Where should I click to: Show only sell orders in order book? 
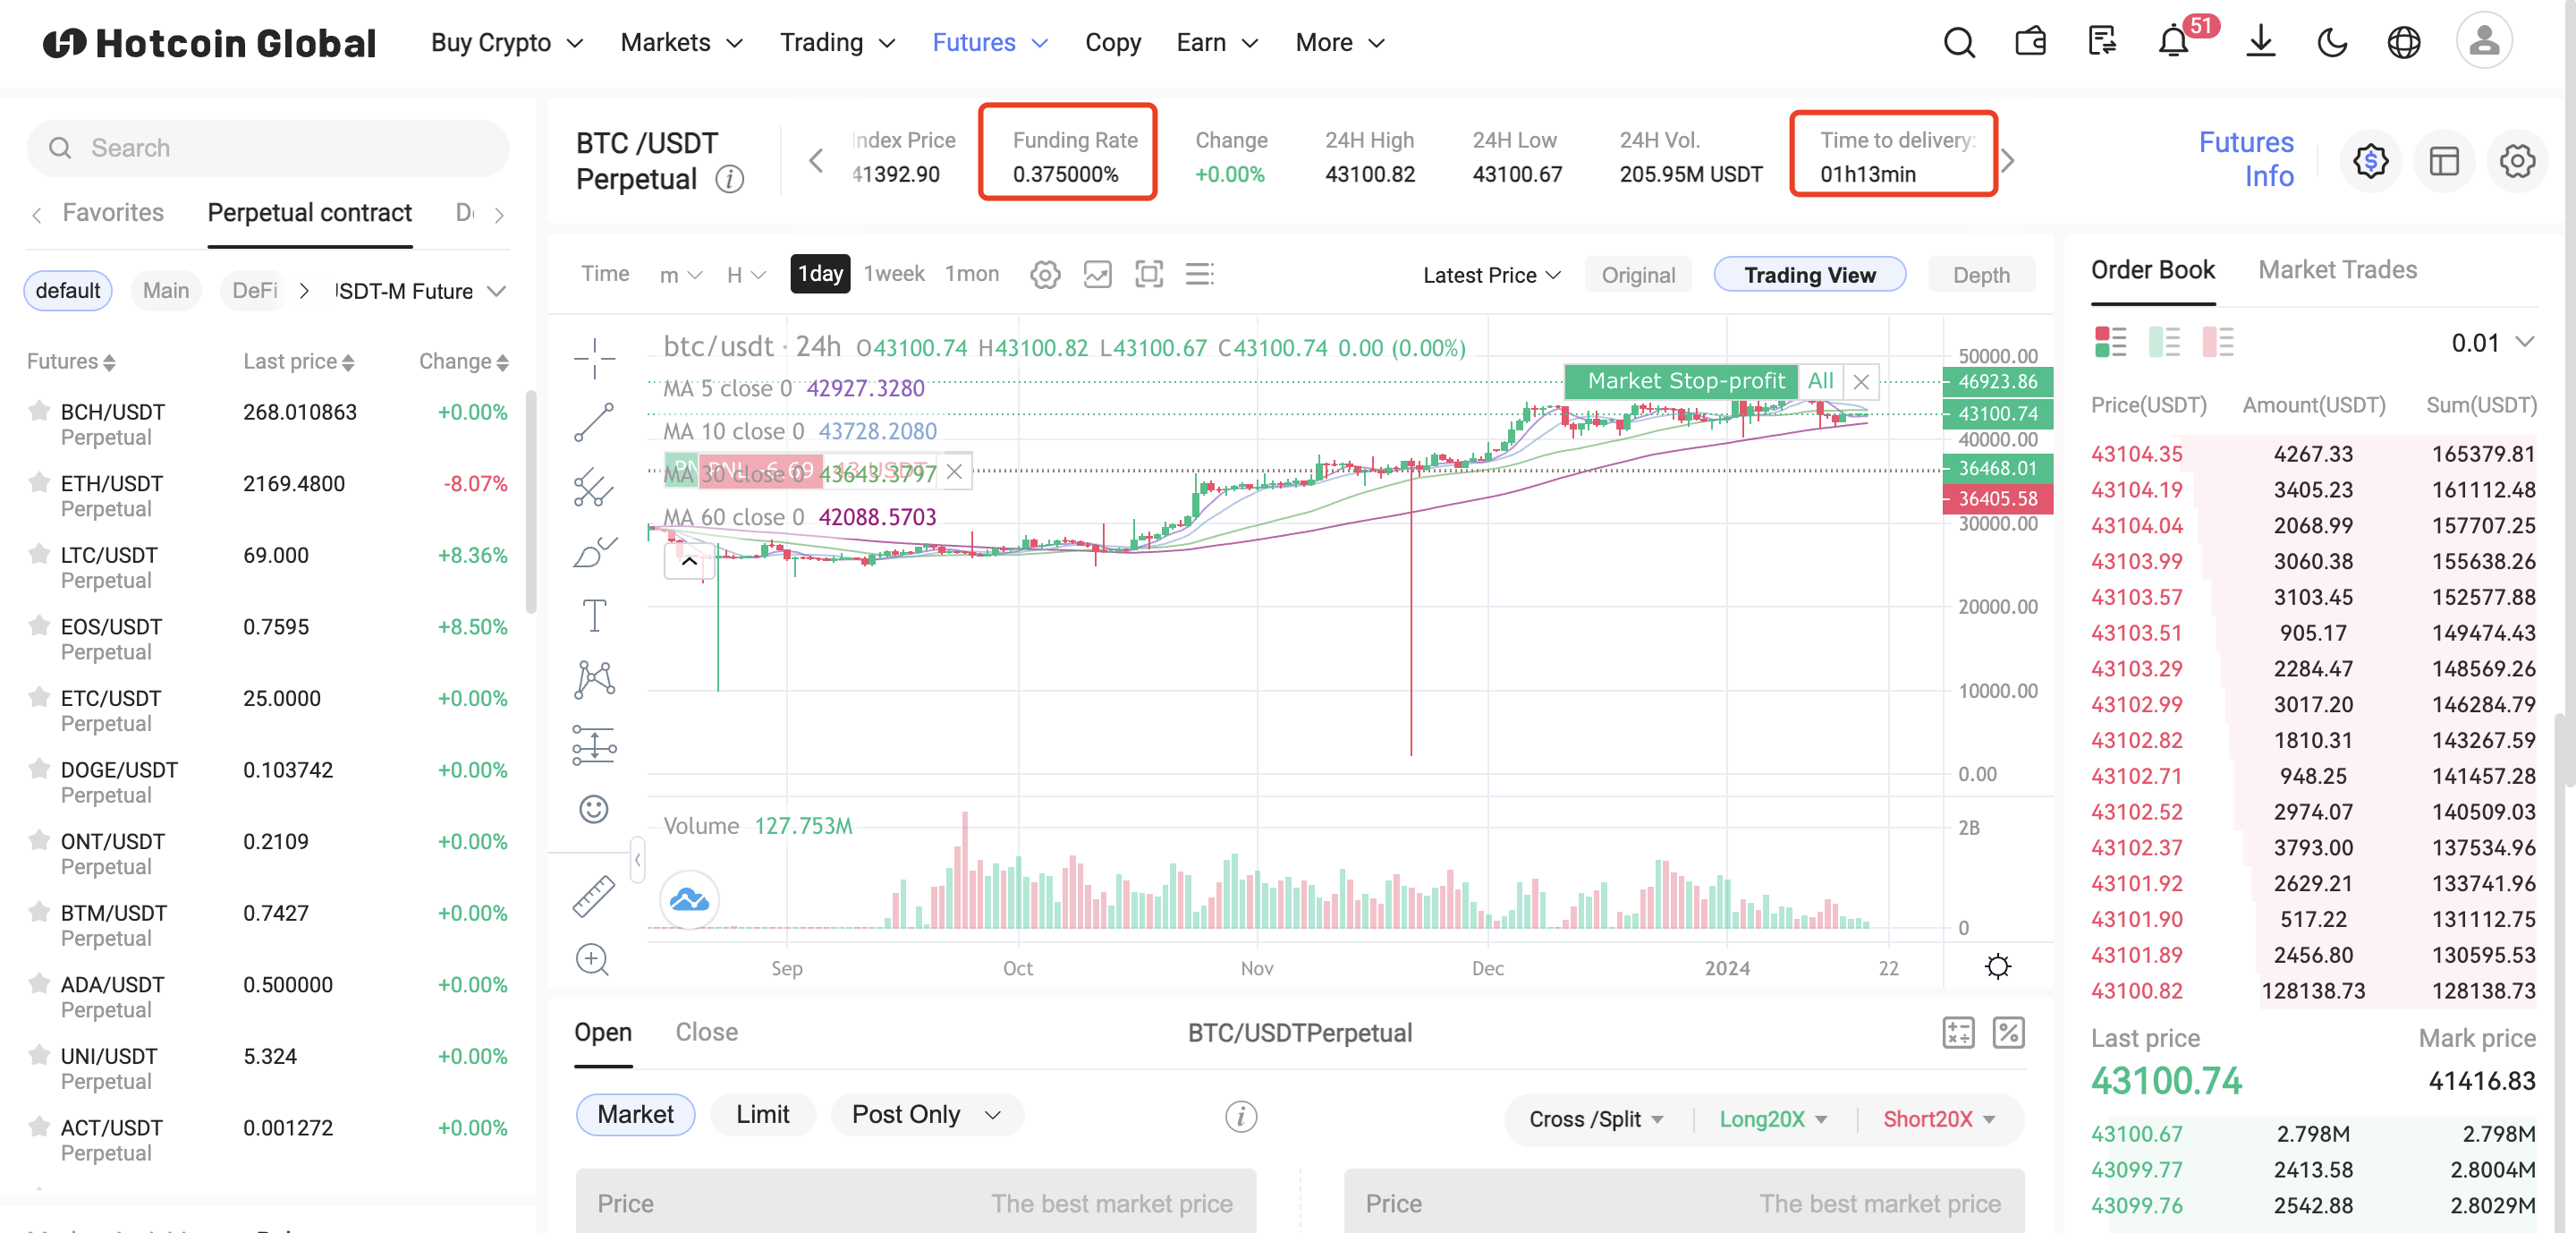pyautogui.click(x=2218, y=342)
